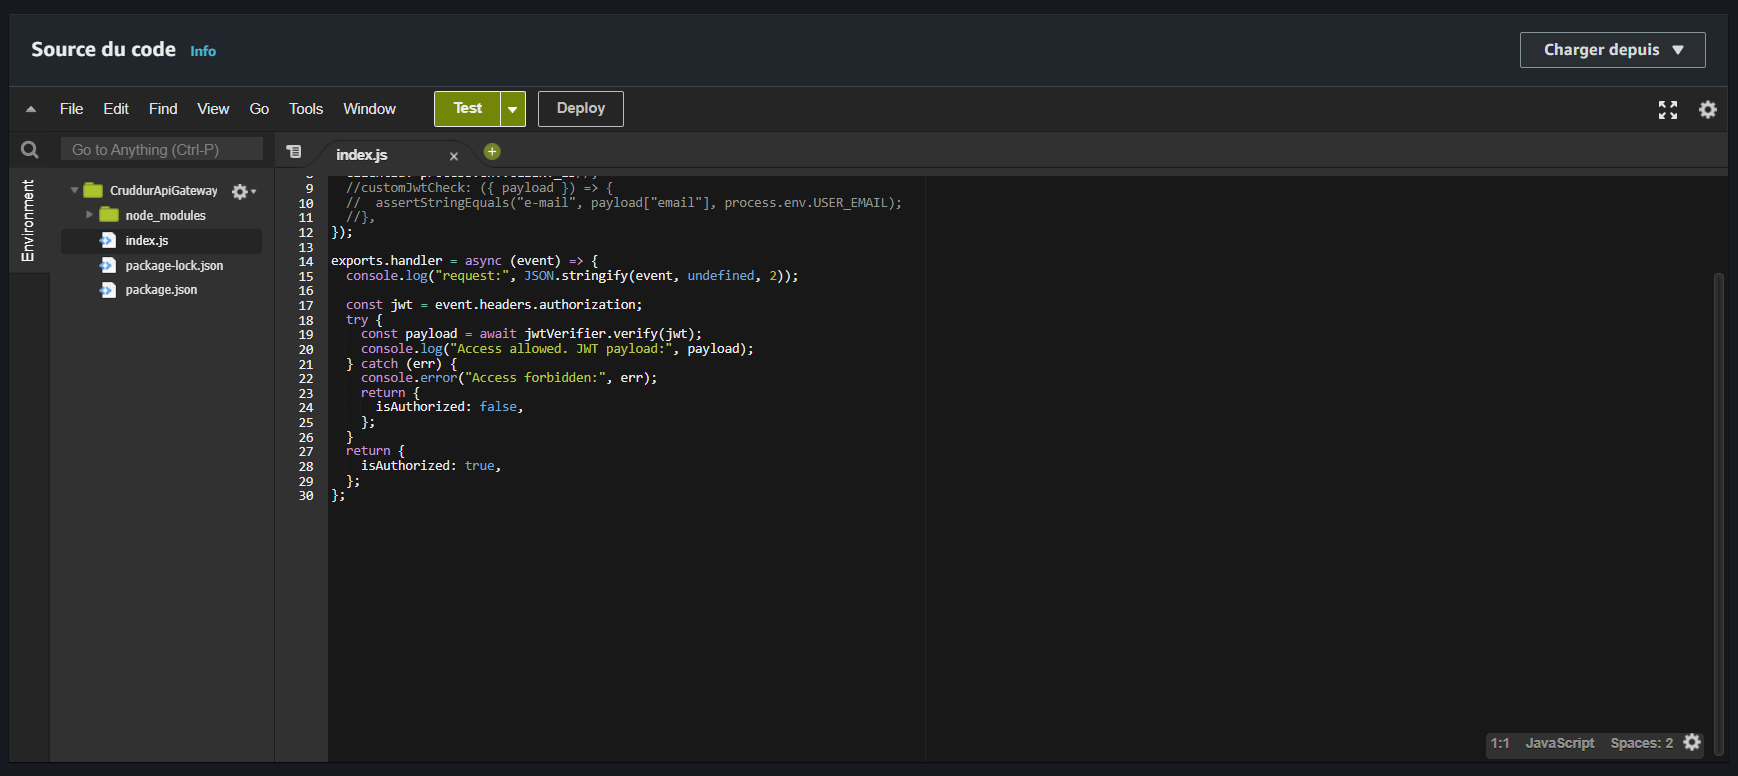The height and width of the screenshot is (776, 1738).
Task: Click index.js file icon in tree
Action: [x=108, y=240]
